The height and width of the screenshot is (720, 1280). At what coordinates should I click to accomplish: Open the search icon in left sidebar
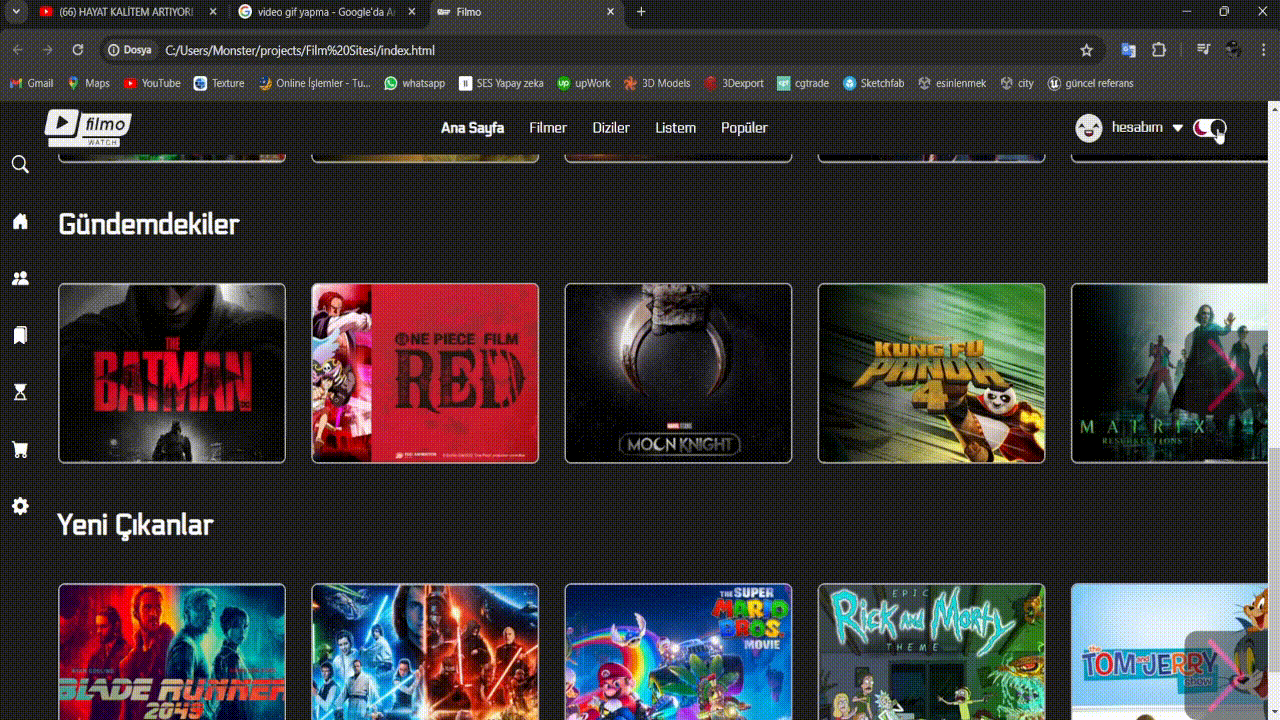(20, 164)
